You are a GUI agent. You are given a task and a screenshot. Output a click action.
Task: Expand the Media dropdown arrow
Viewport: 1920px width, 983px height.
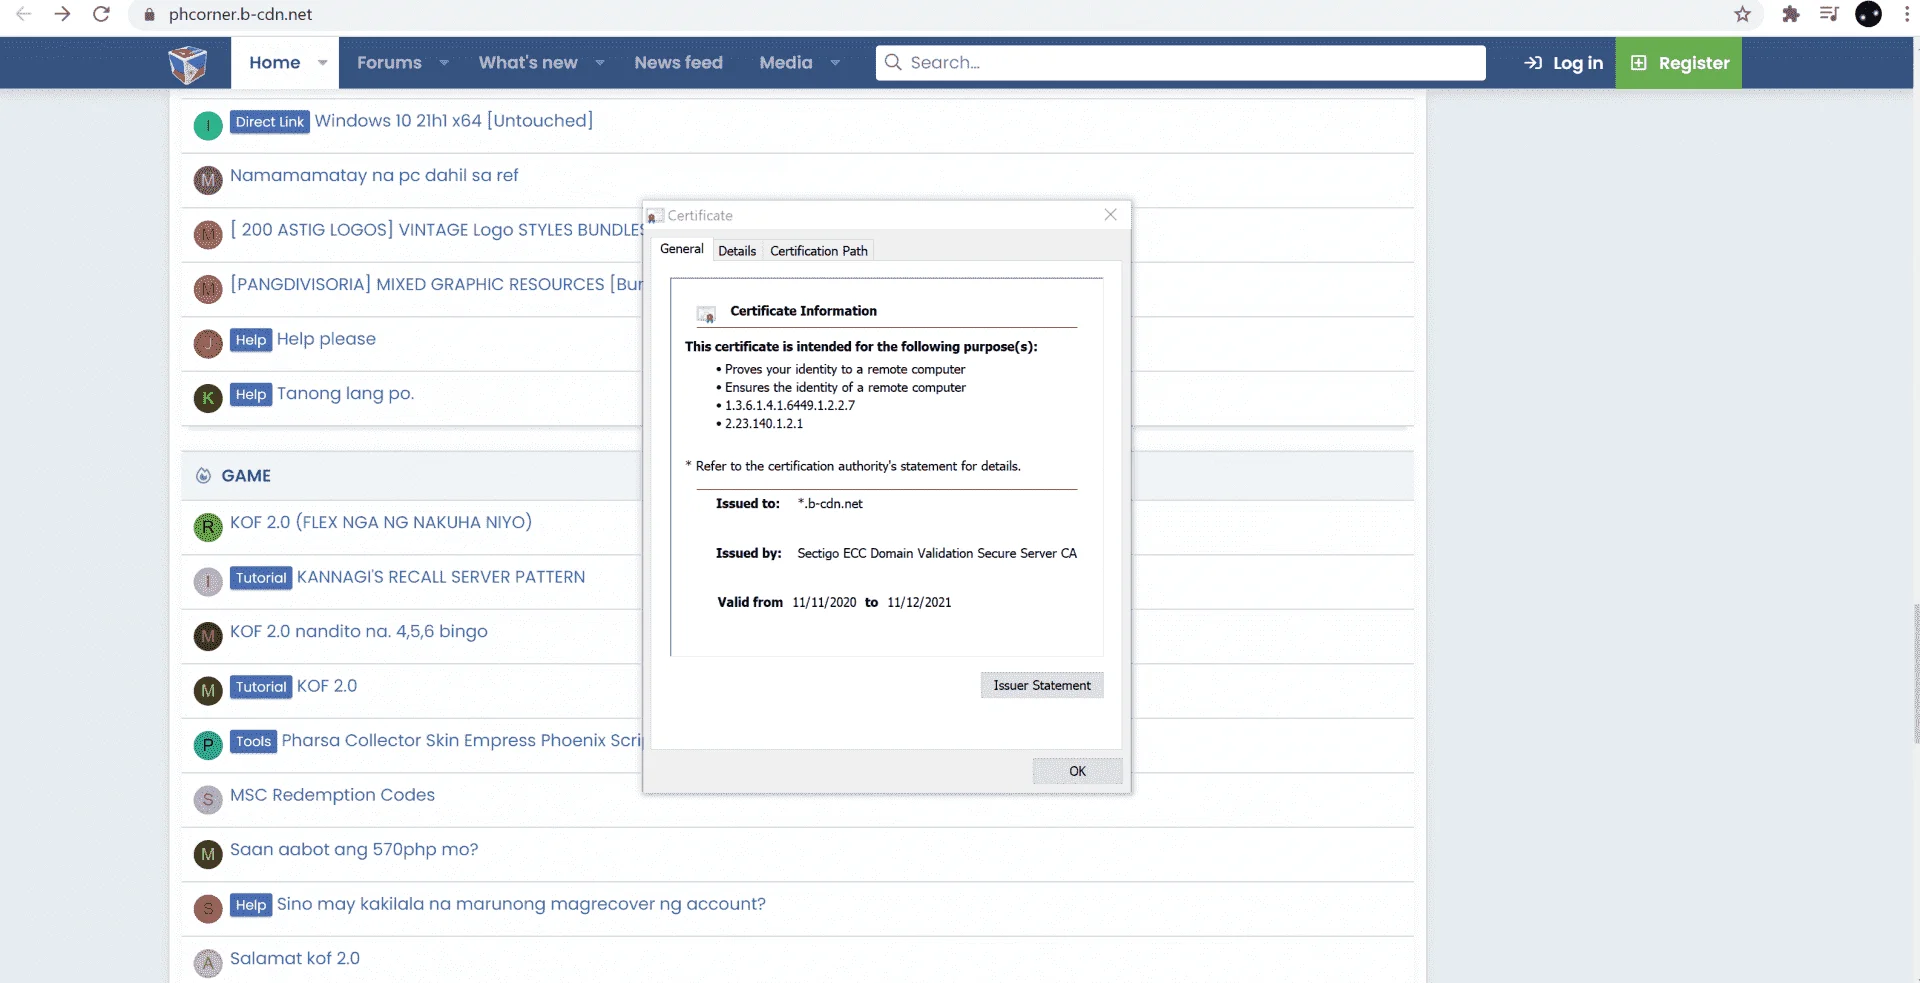point(835,63)
